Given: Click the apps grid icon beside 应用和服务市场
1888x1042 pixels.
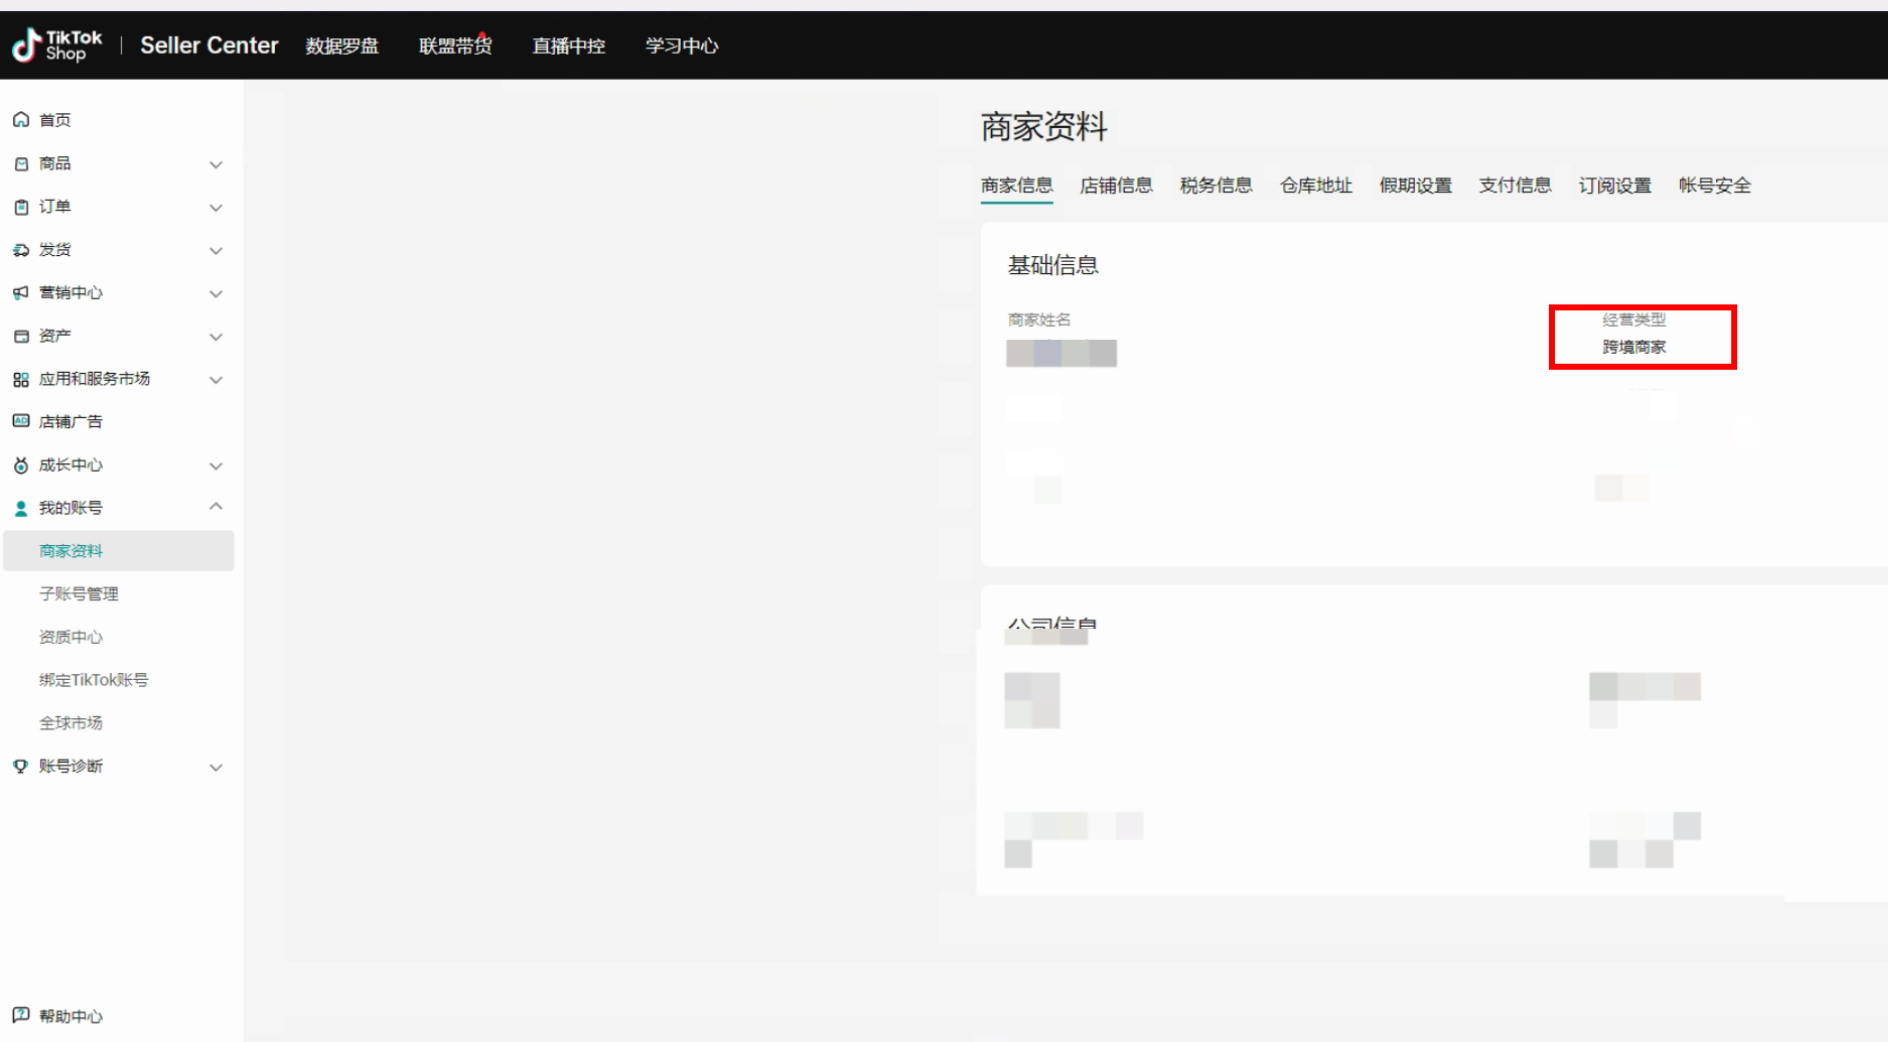Looking at the screenshot, I should click(21, 379).
